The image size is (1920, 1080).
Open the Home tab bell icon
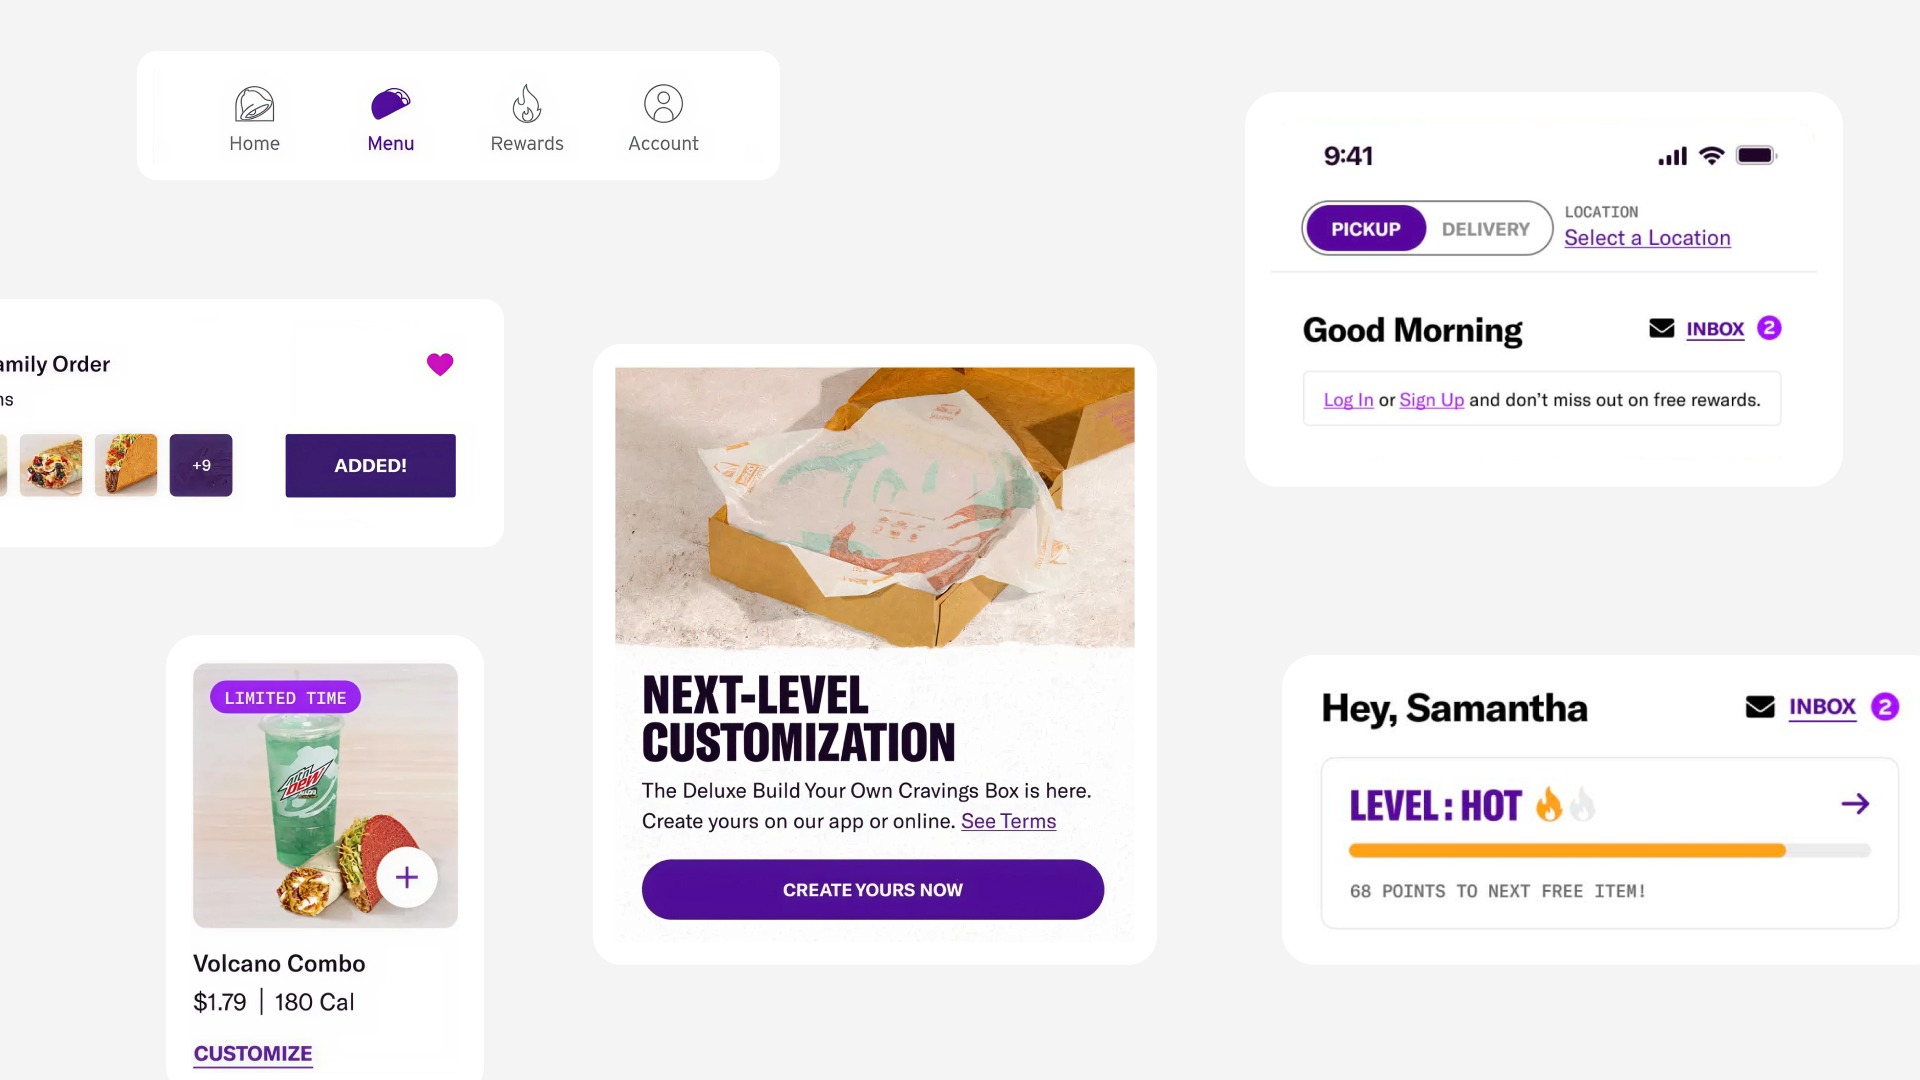[254, 104]
